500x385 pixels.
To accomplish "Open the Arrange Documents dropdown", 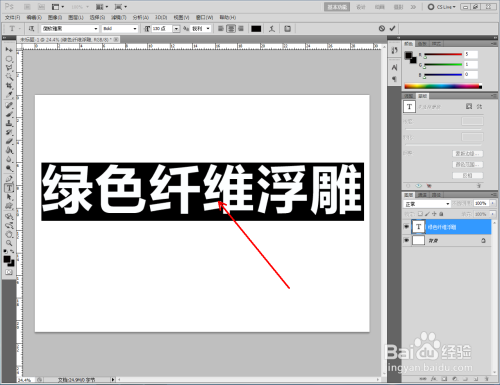I will click(x=102, y=7).
